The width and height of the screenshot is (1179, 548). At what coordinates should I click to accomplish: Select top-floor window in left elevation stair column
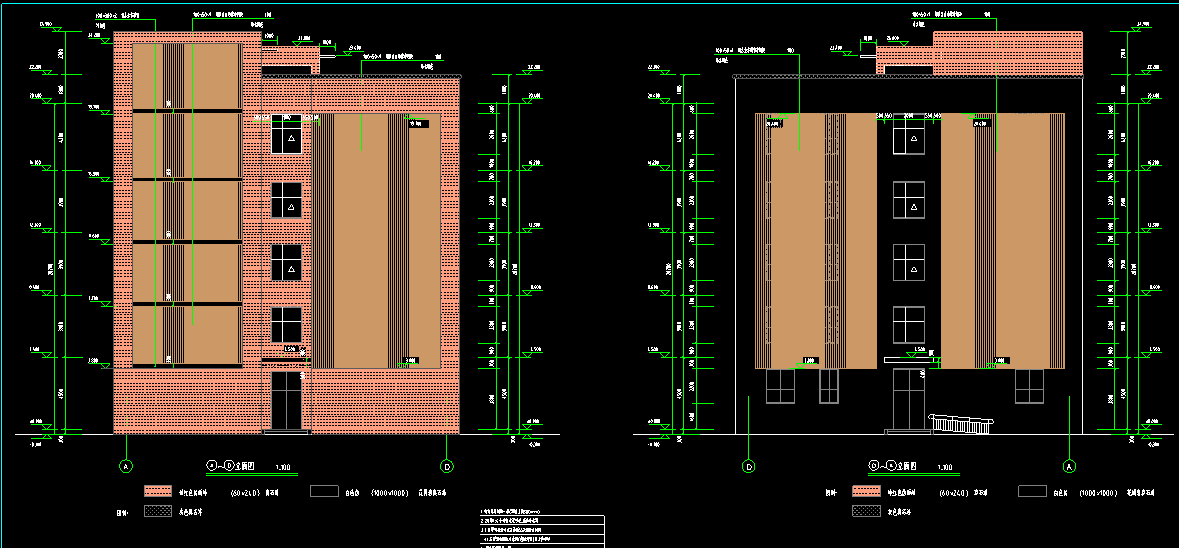click(287, 132)
